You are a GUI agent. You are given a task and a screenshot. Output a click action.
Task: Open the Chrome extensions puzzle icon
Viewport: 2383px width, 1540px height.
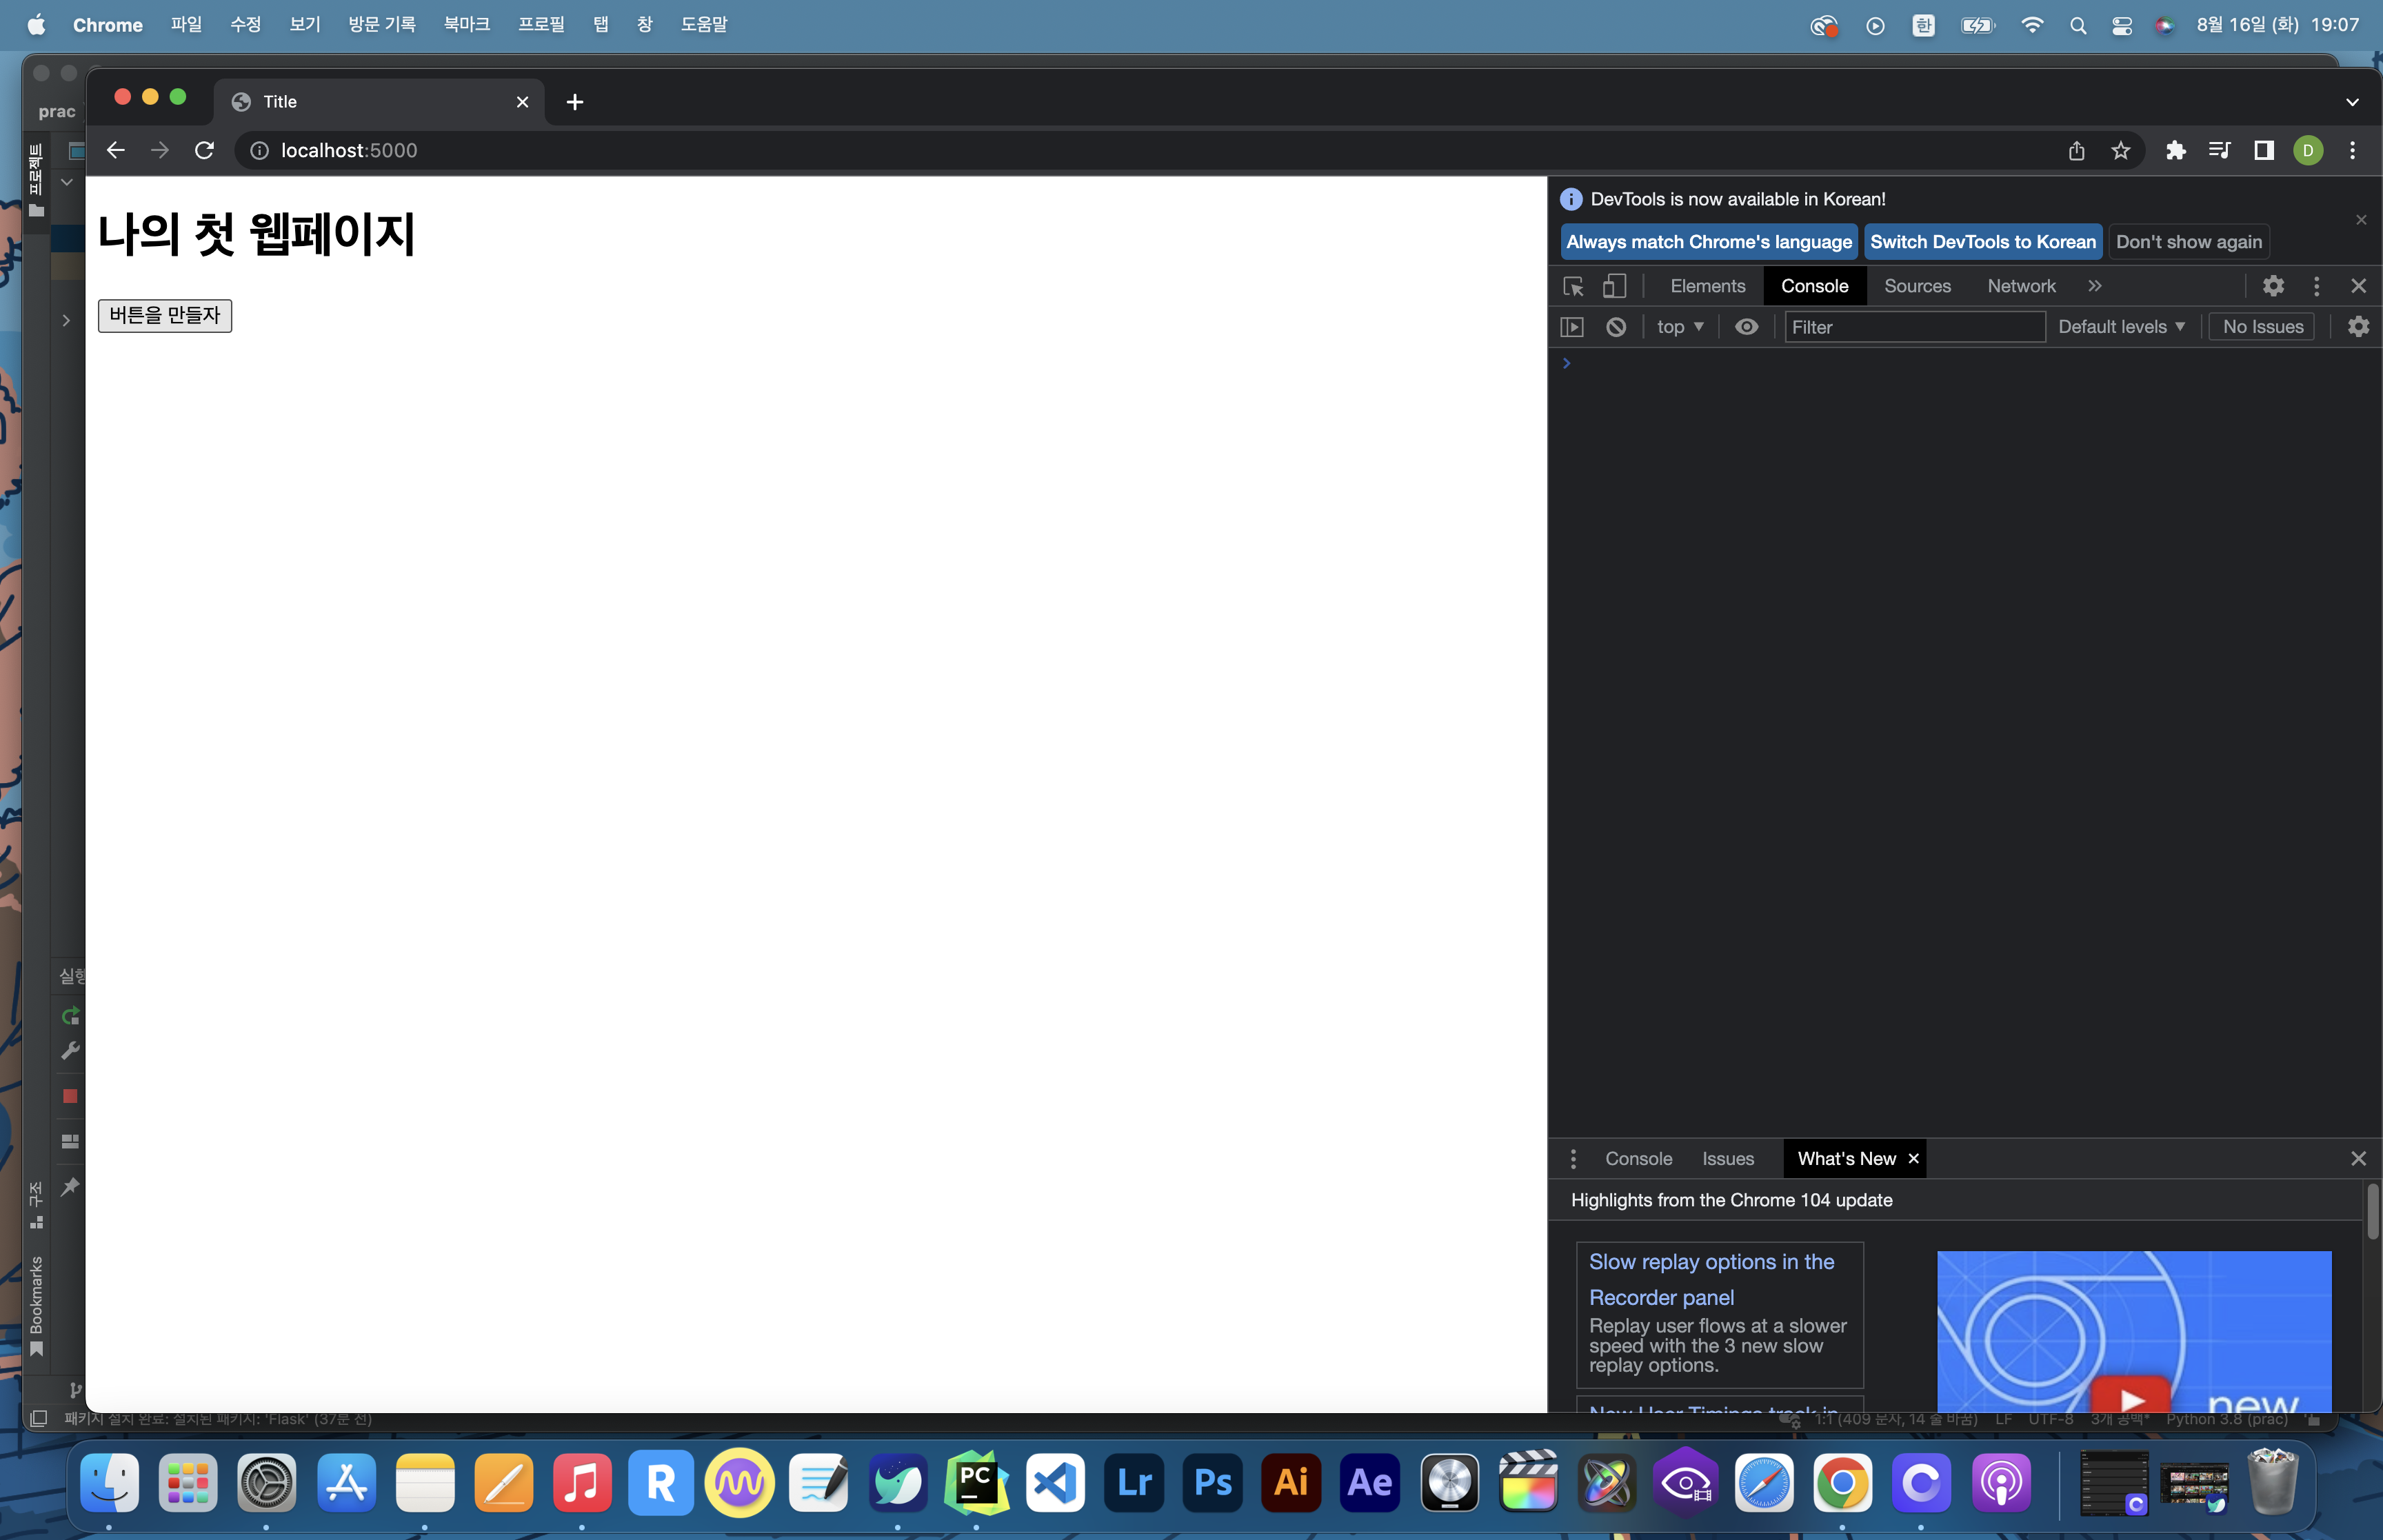coord(2175,150)
